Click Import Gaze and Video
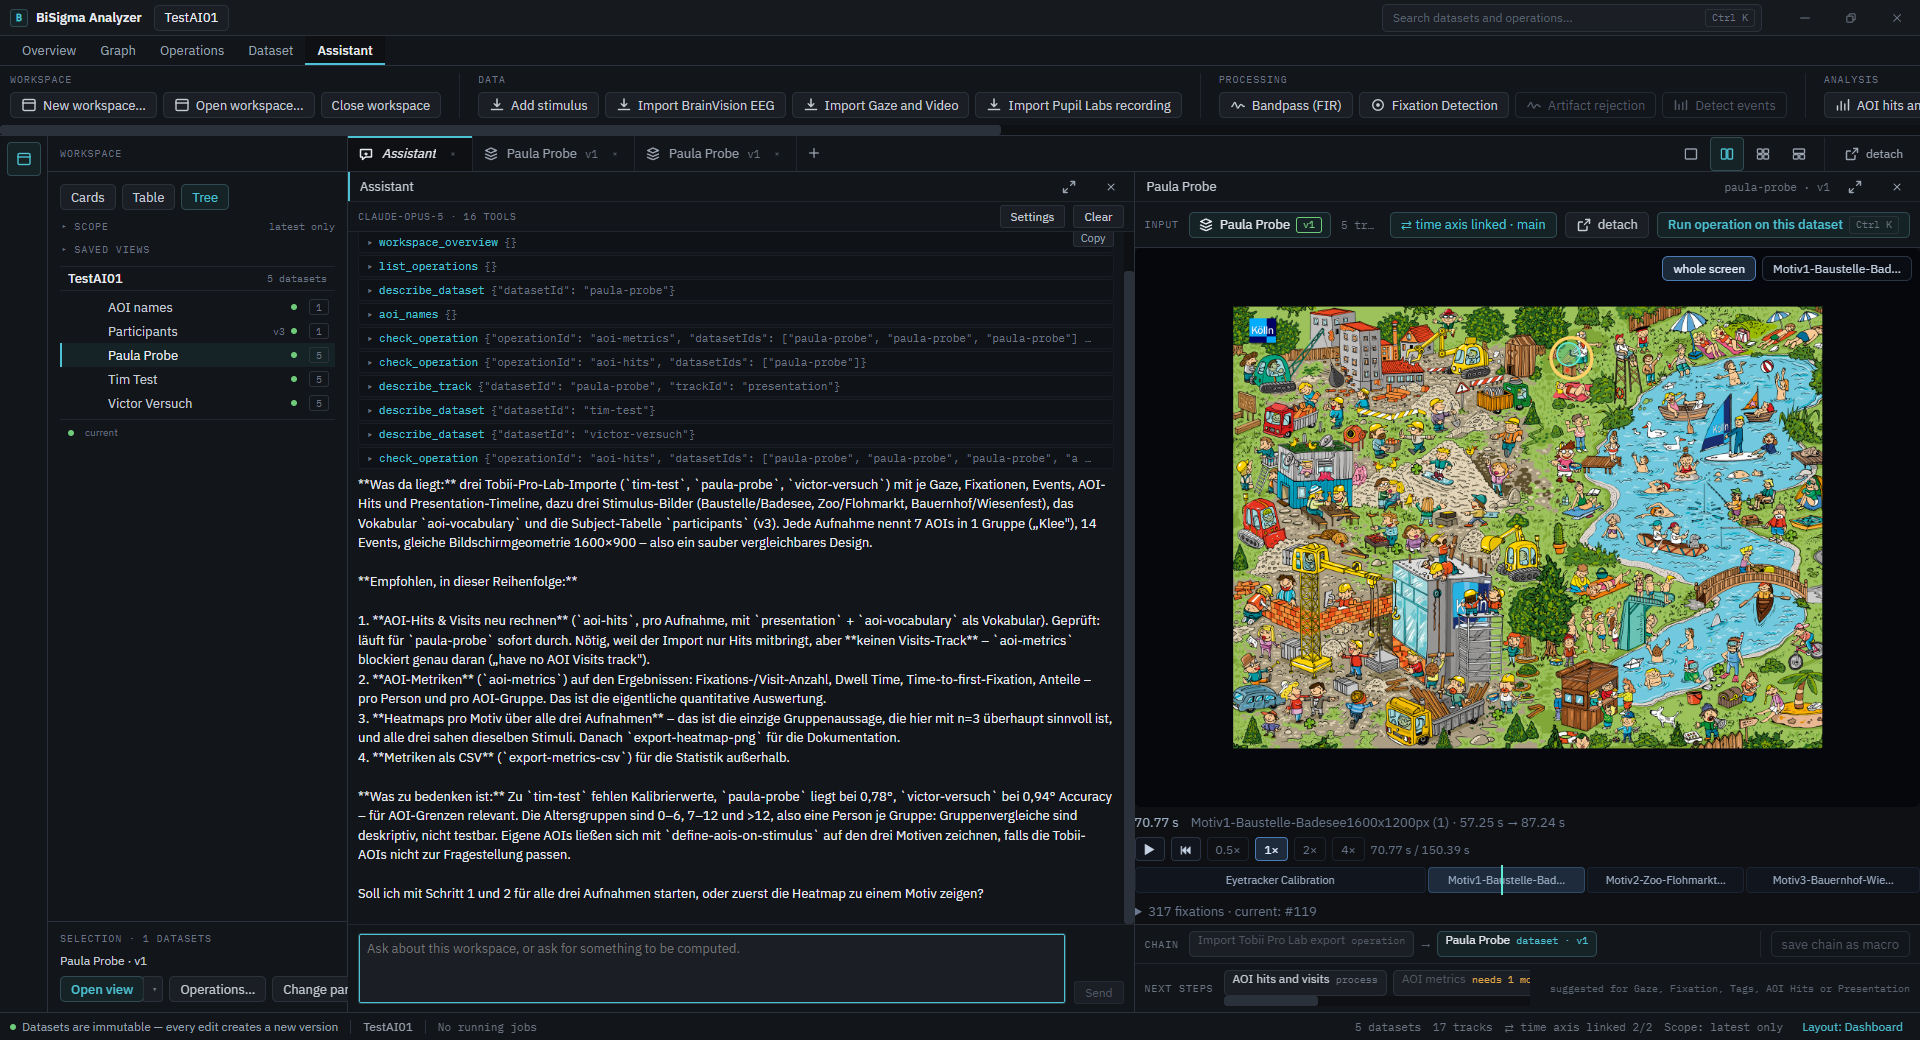This screenshot has width=1920, height=1040. 881,105
